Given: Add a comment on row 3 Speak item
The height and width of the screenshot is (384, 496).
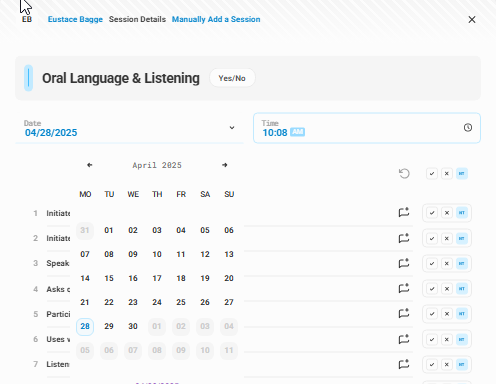Looking at the screenshot, I should click(x=404, y=263).
